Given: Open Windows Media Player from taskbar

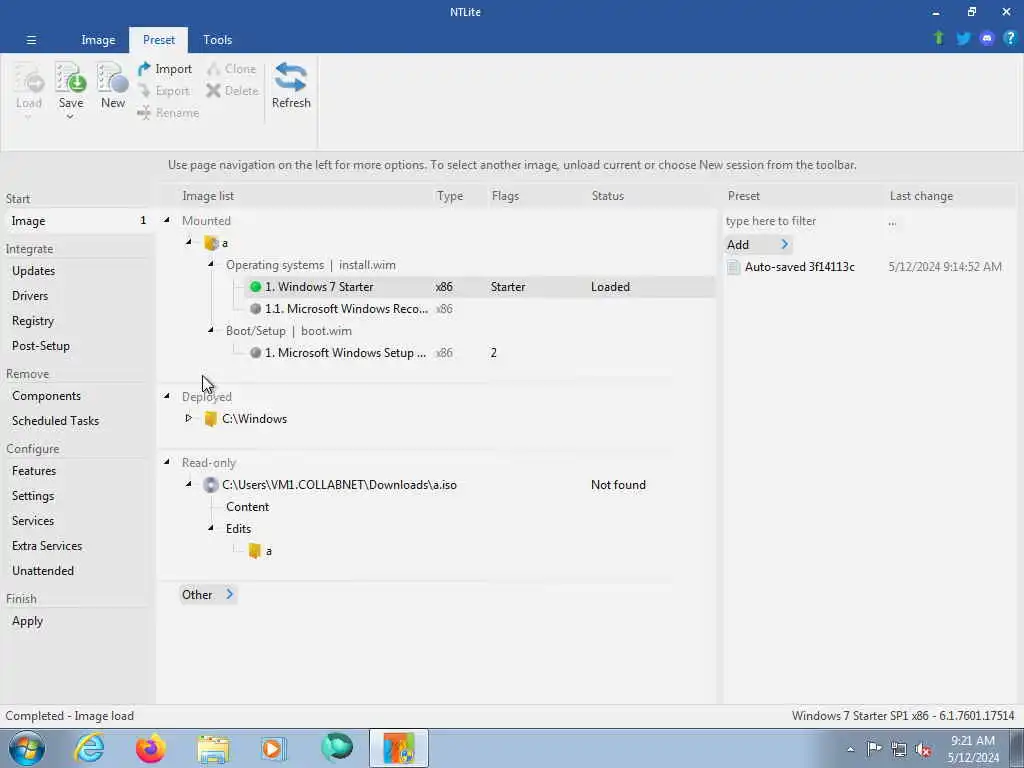Looking at the screenshot, I should [x=274, y=748].
